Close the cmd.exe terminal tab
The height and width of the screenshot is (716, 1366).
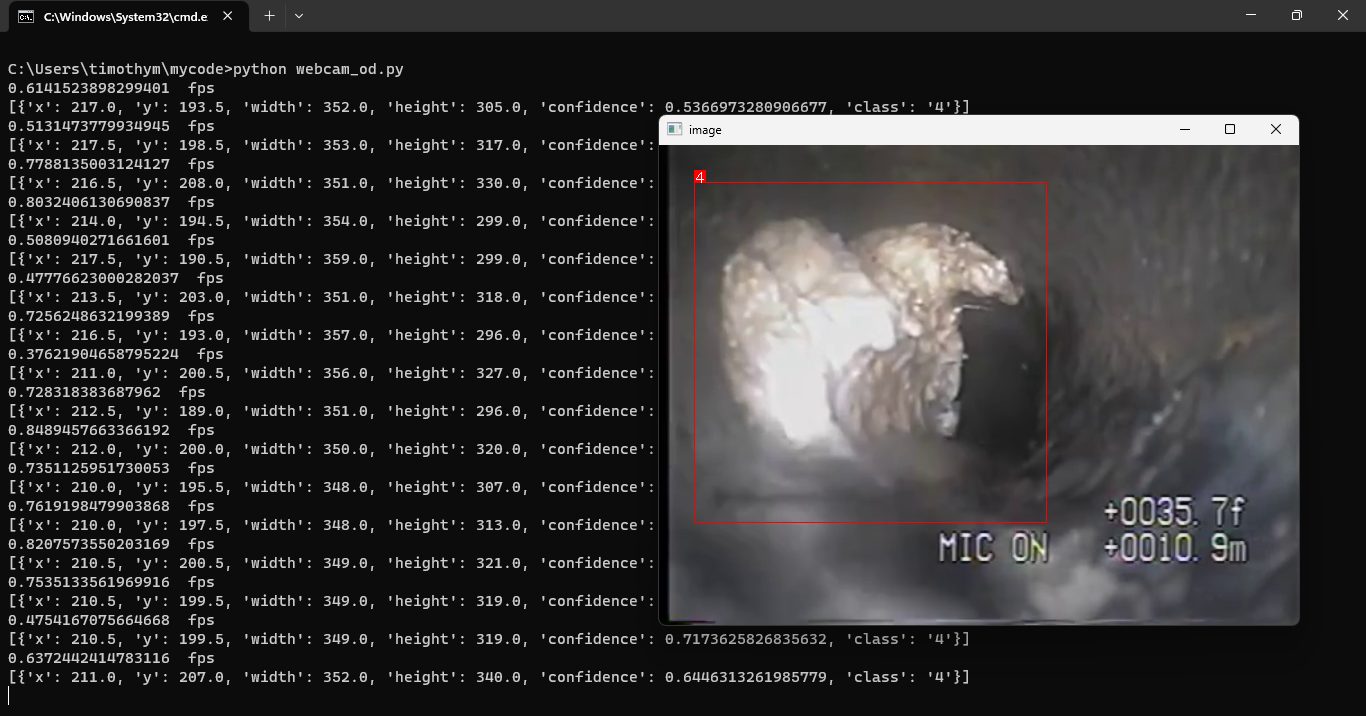(229, 16)
